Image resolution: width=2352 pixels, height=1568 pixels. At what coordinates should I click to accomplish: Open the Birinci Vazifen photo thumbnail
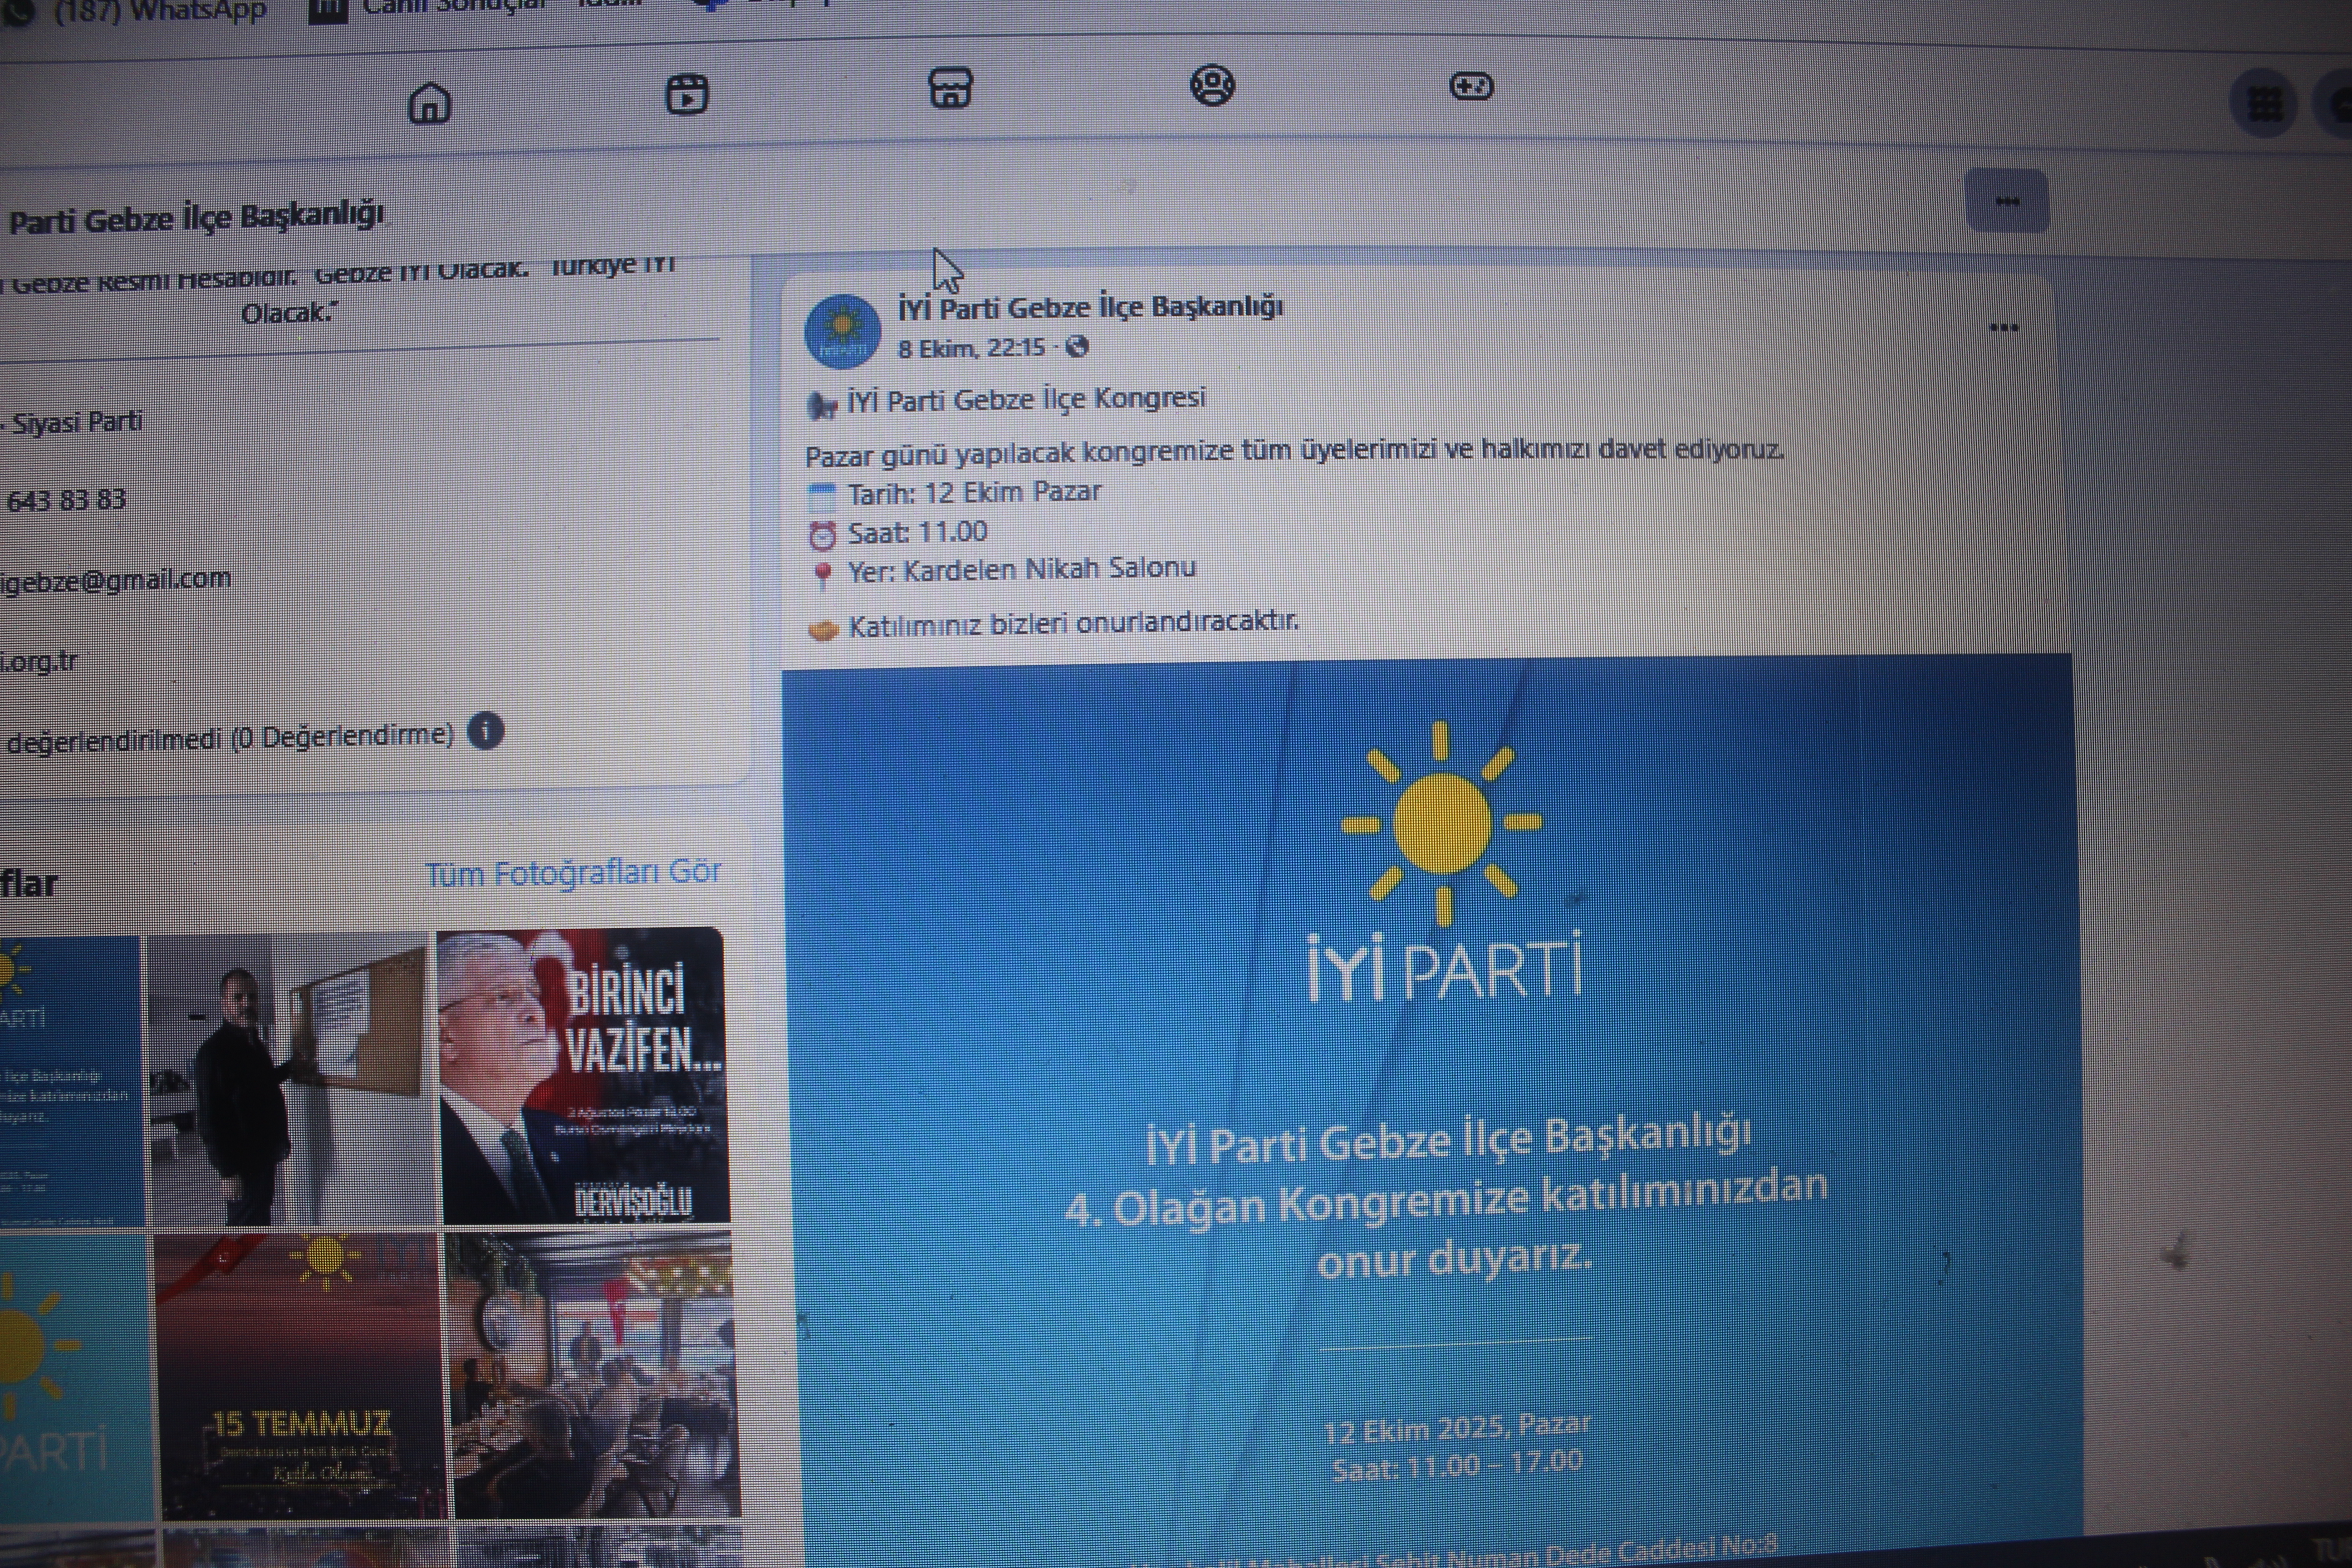584,1076
